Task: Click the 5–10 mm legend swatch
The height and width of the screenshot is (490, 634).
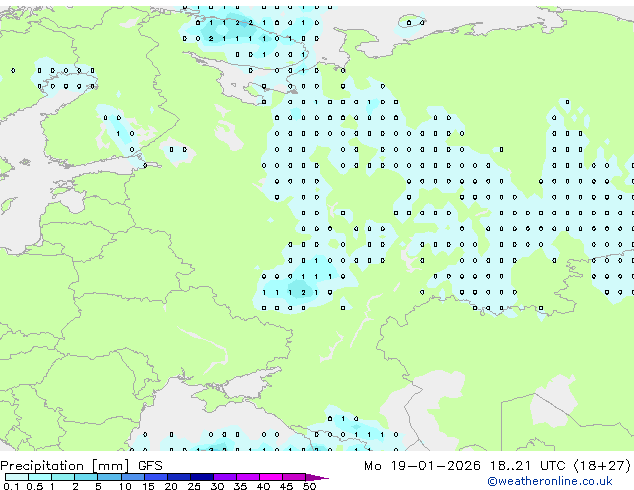Action: [x=109, y=477]
